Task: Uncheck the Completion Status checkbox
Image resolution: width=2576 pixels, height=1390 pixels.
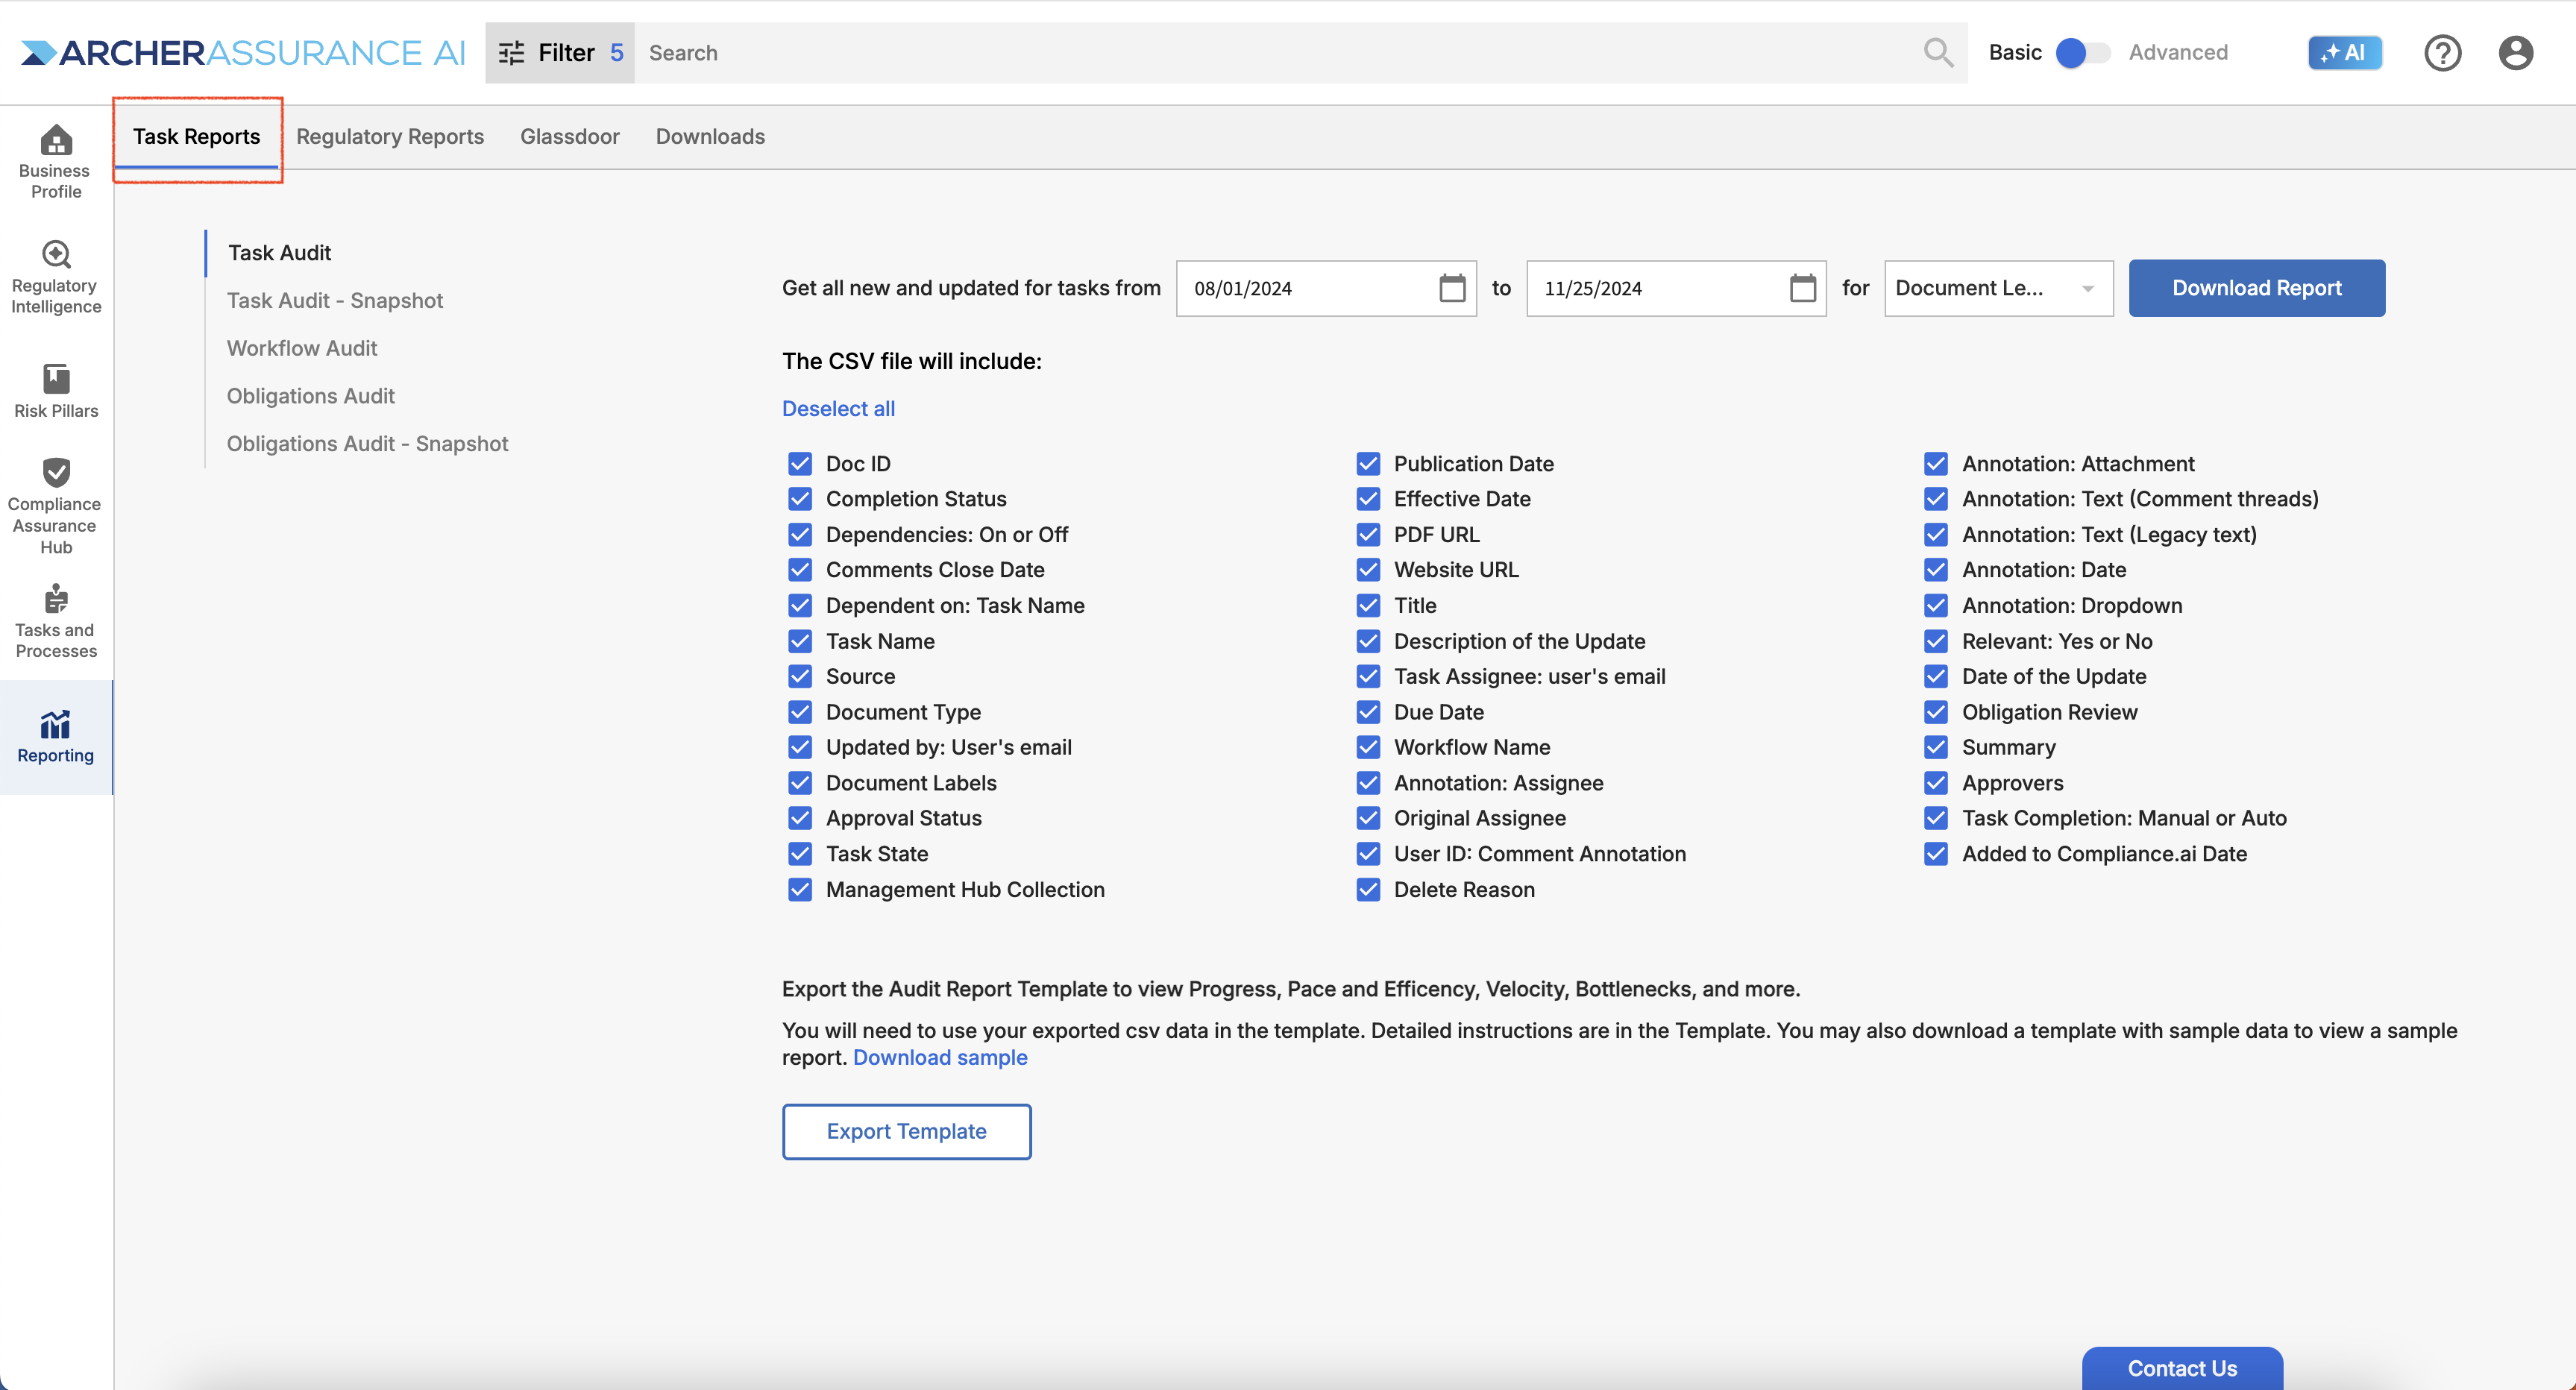Action: [800, 499]
